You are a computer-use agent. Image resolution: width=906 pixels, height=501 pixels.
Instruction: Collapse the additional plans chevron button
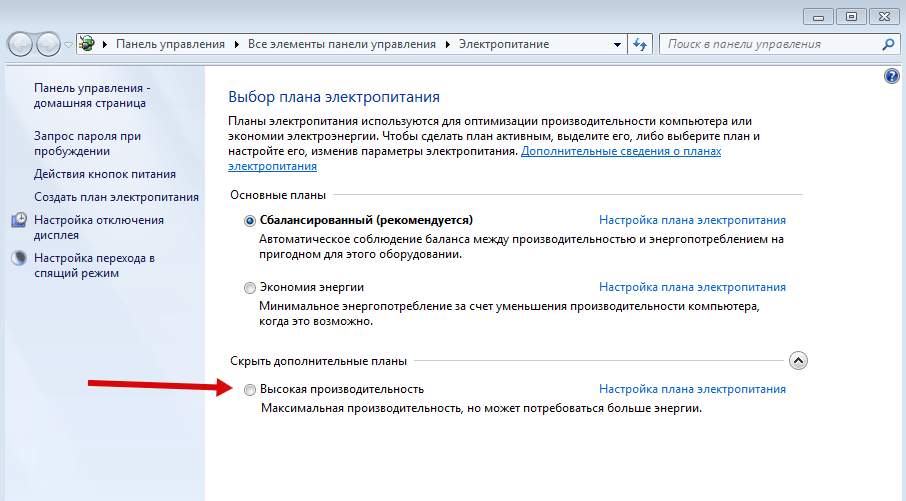[x=798, y=361]
